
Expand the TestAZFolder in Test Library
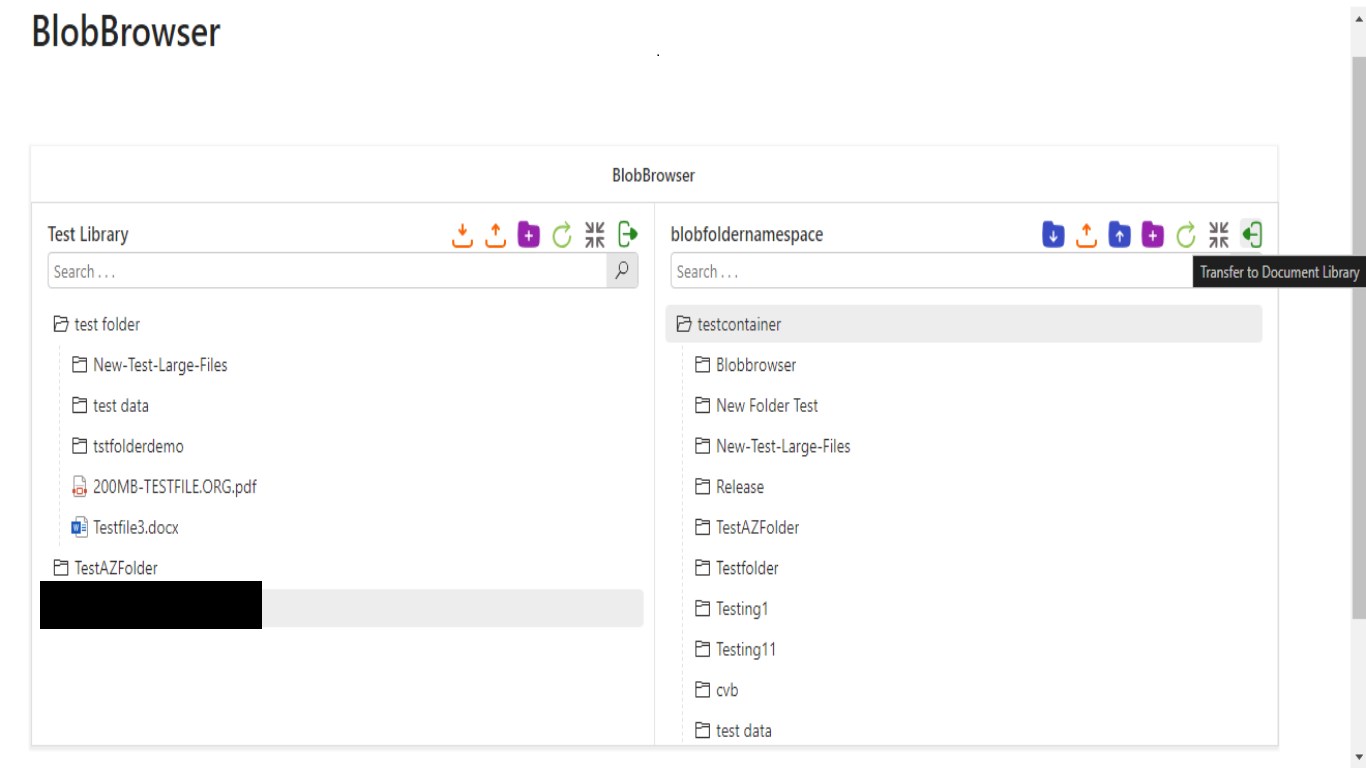[x=61, y=568]
